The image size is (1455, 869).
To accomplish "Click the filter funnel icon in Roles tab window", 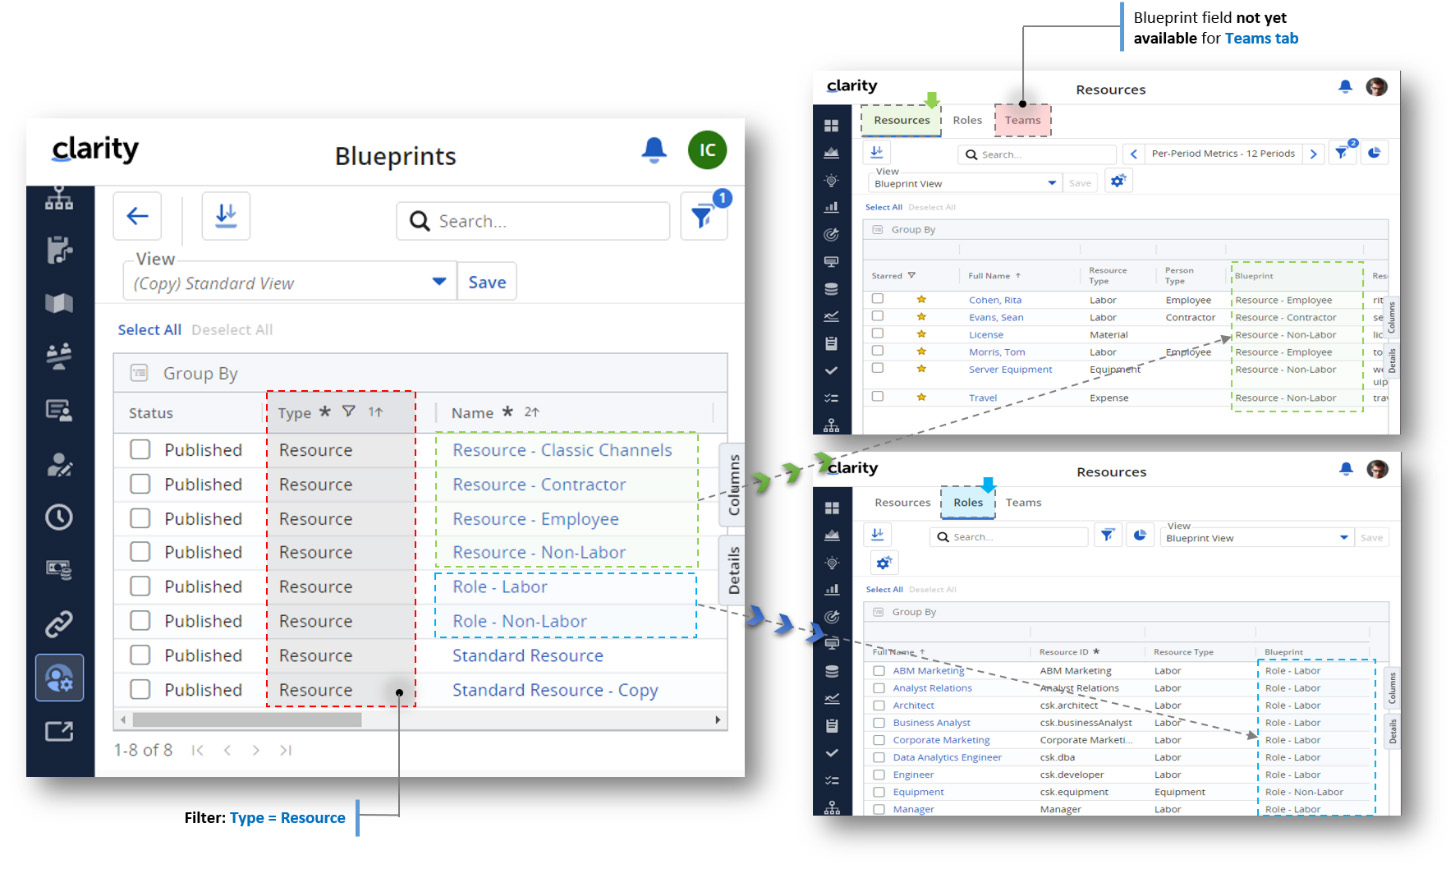I will click(1107, 535).
